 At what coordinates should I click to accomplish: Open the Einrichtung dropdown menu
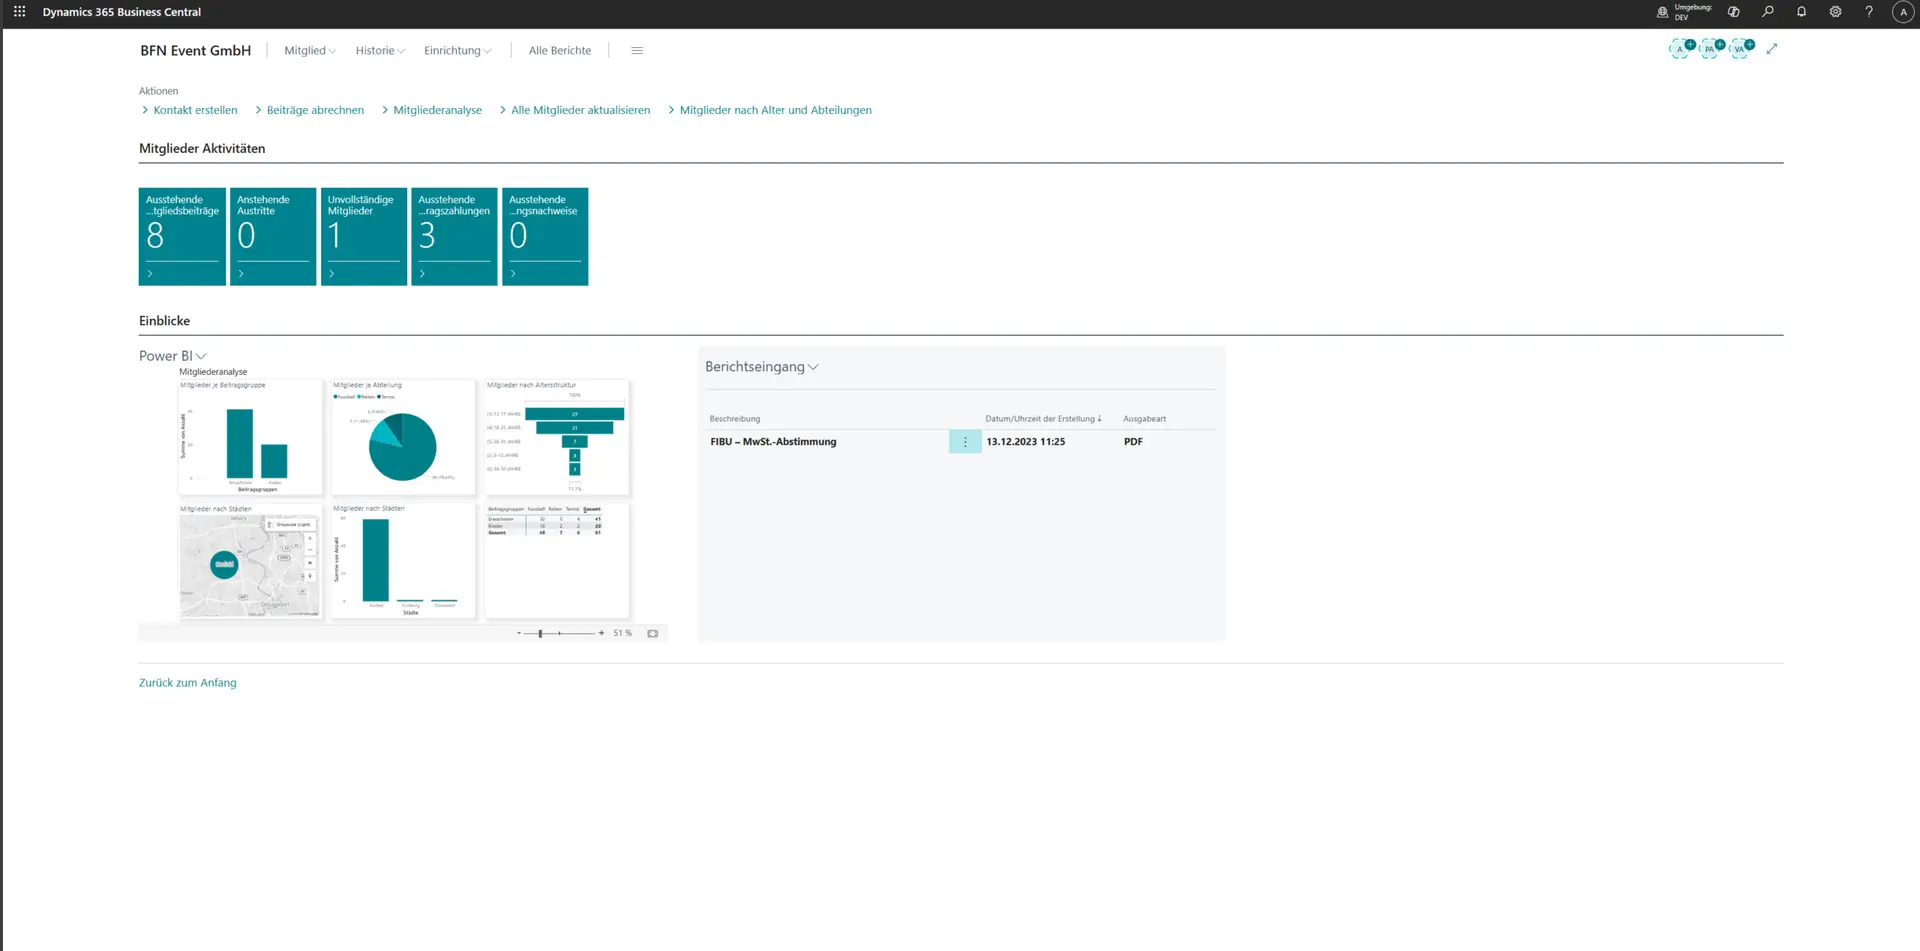click(x=457, y=51)
